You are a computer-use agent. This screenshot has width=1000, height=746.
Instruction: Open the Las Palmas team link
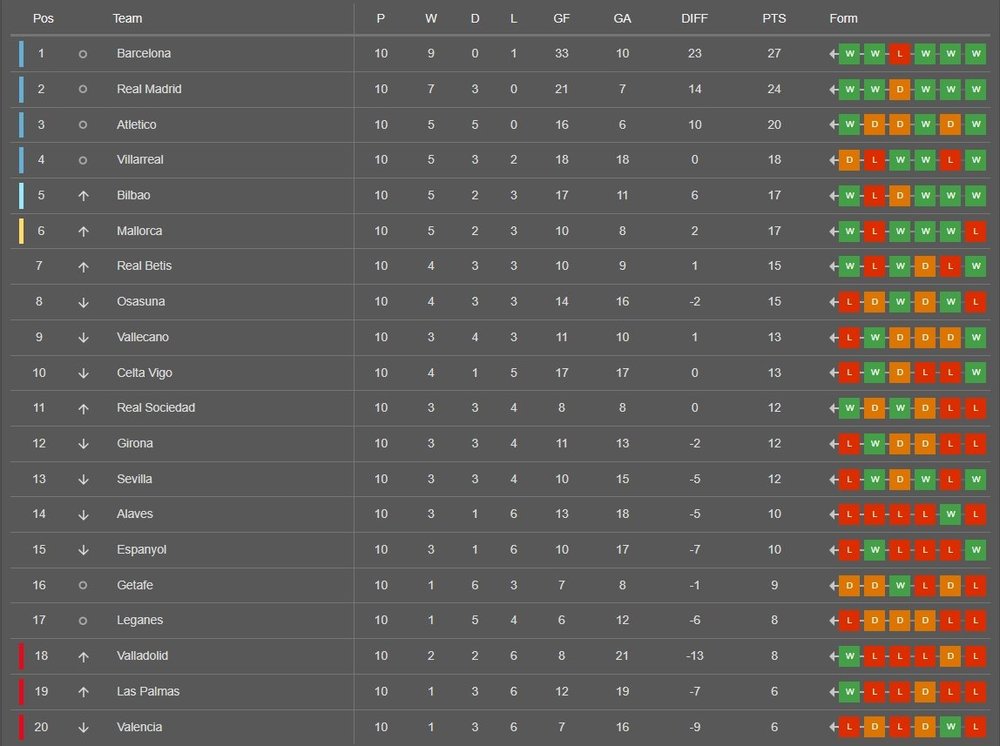click(x=148, y=691)
